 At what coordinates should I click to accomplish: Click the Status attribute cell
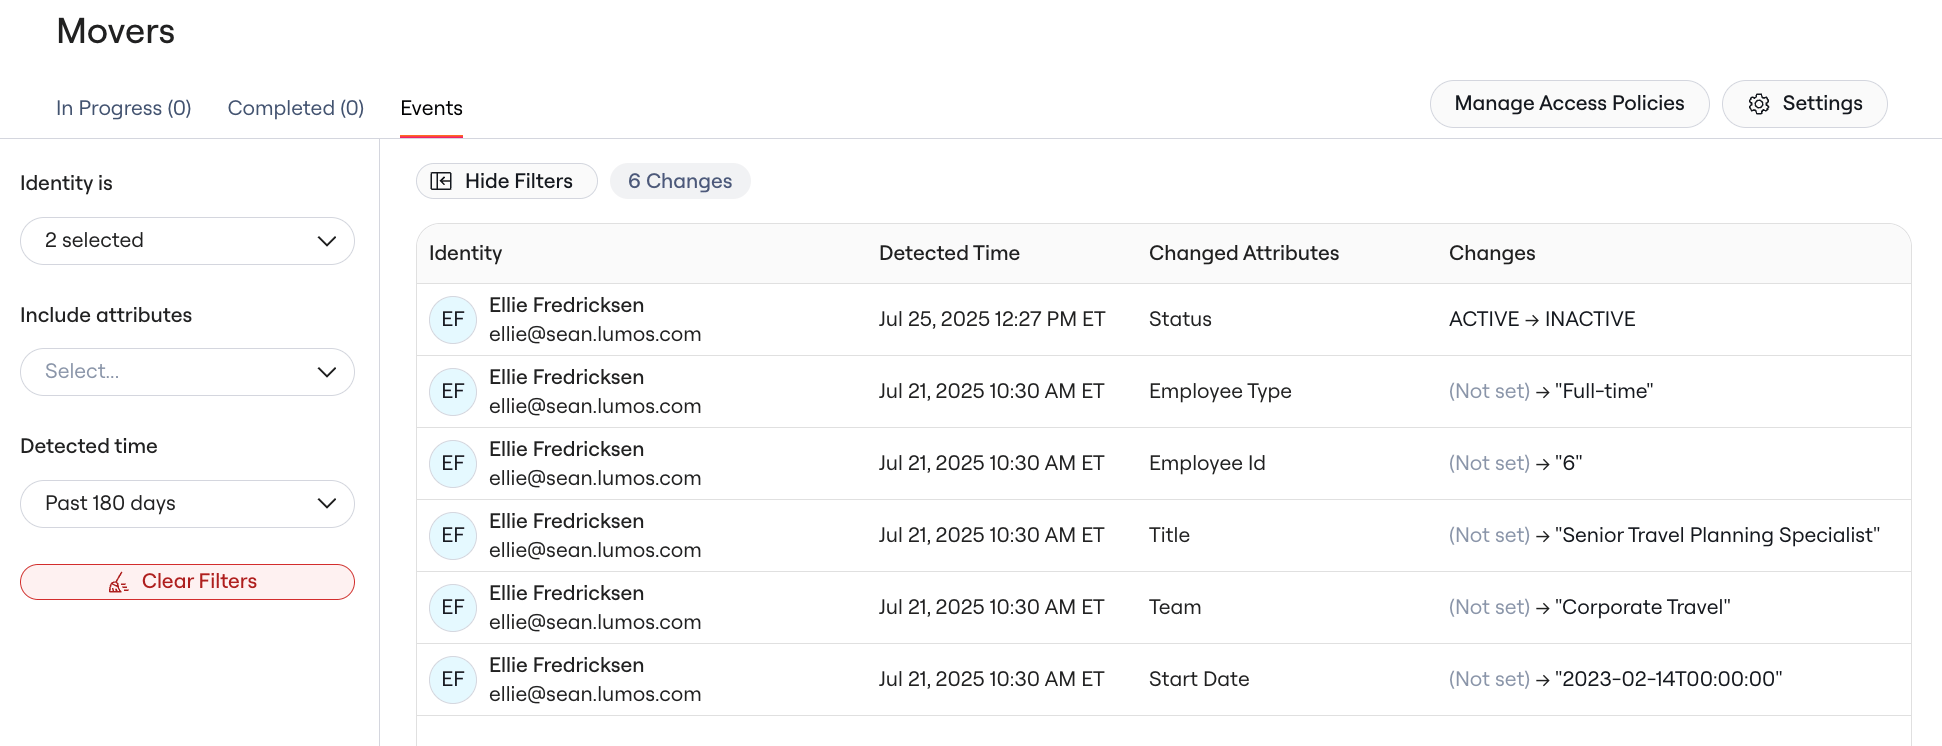point(1180,319)
